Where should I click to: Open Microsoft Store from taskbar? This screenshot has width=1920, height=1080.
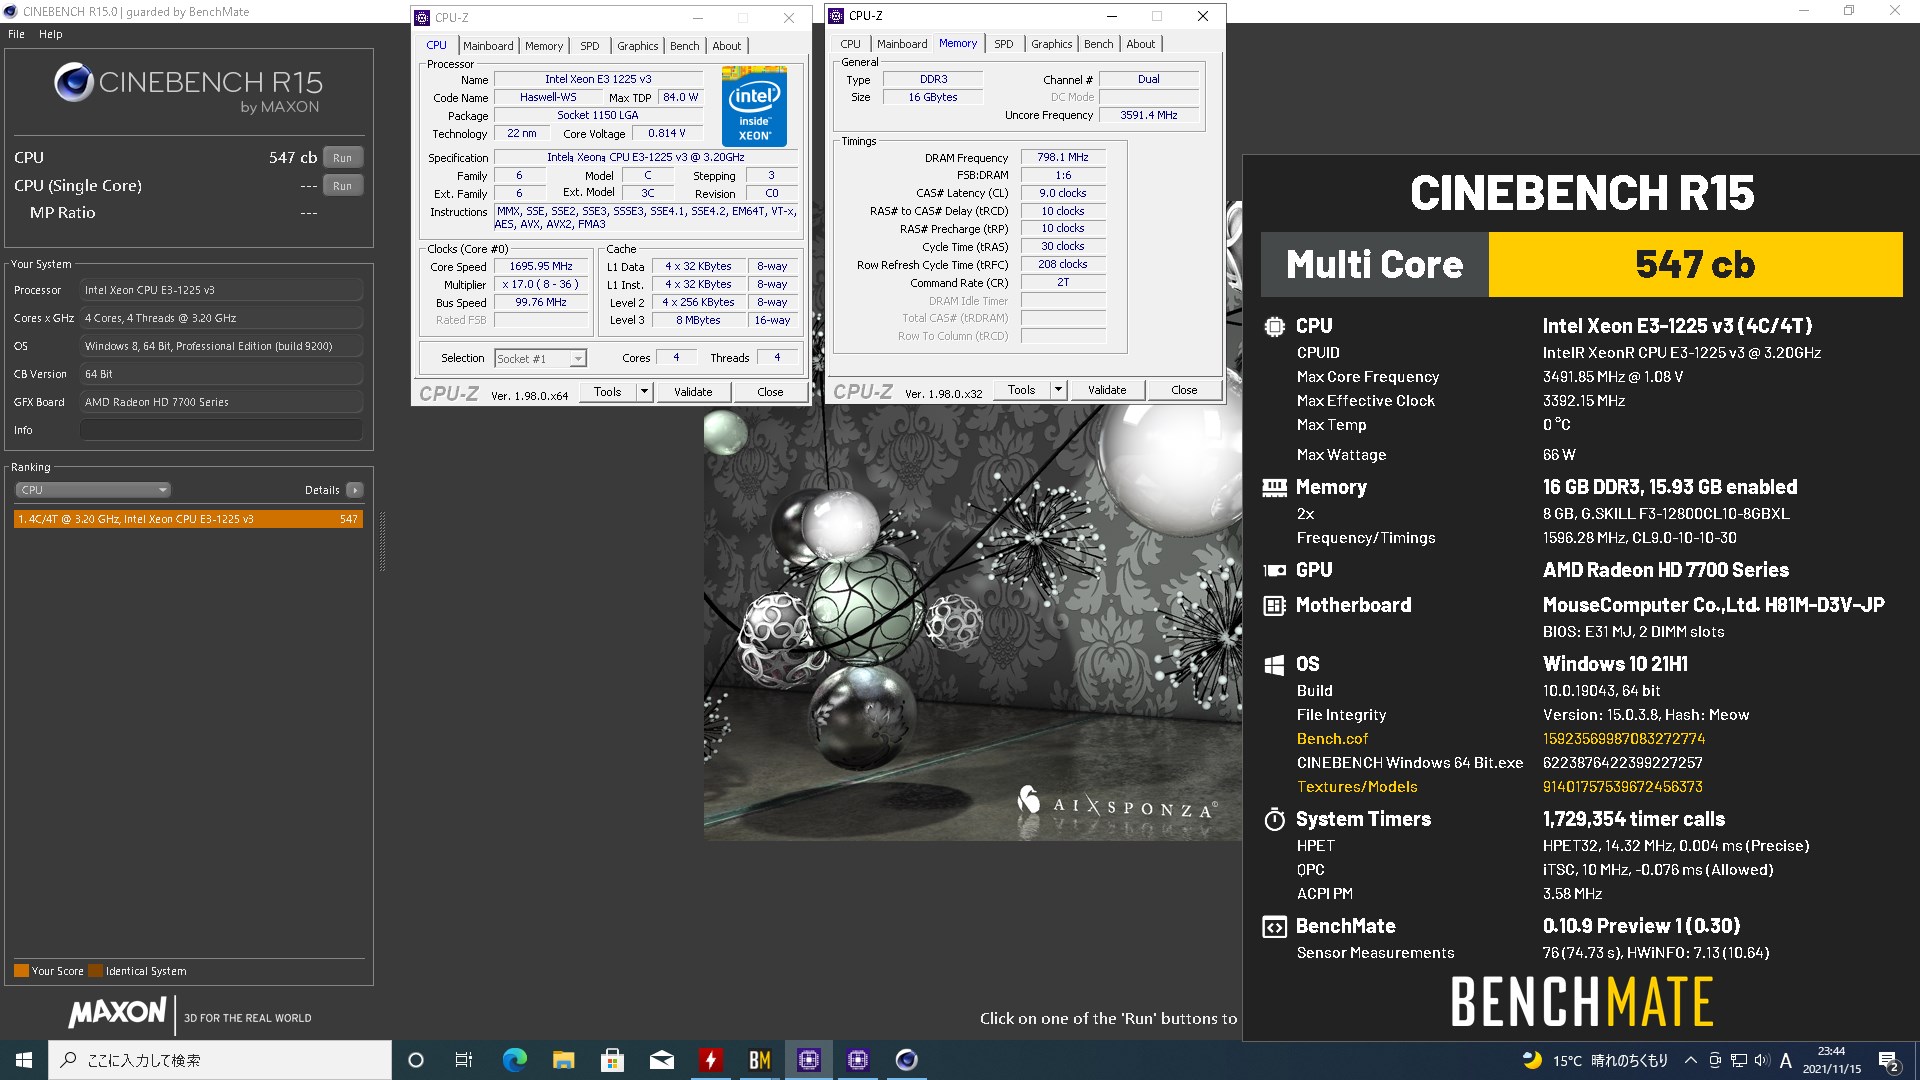coord(612,1060)
